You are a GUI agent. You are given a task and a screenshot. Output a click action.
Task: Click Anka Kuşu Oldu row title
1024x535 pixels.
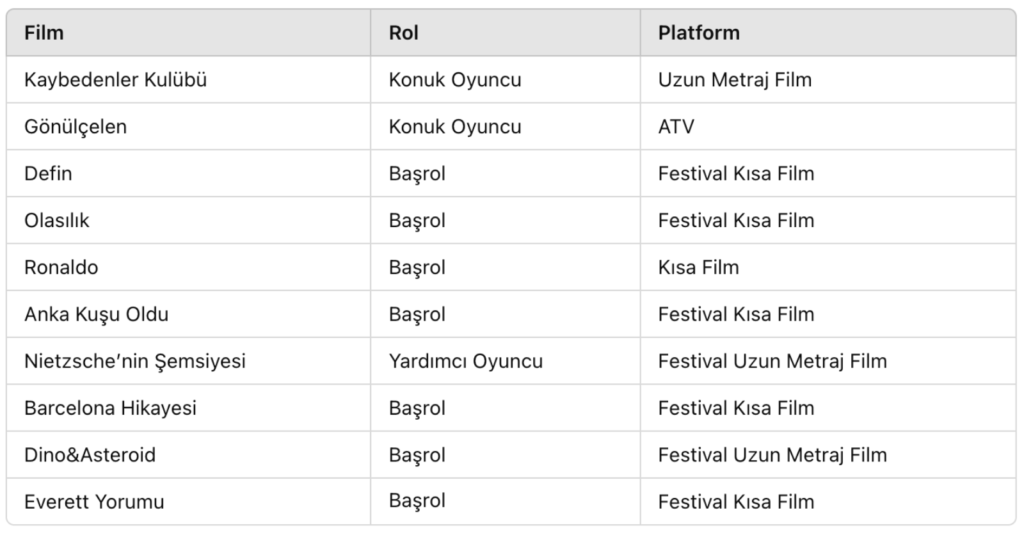(x=96, y=315)
